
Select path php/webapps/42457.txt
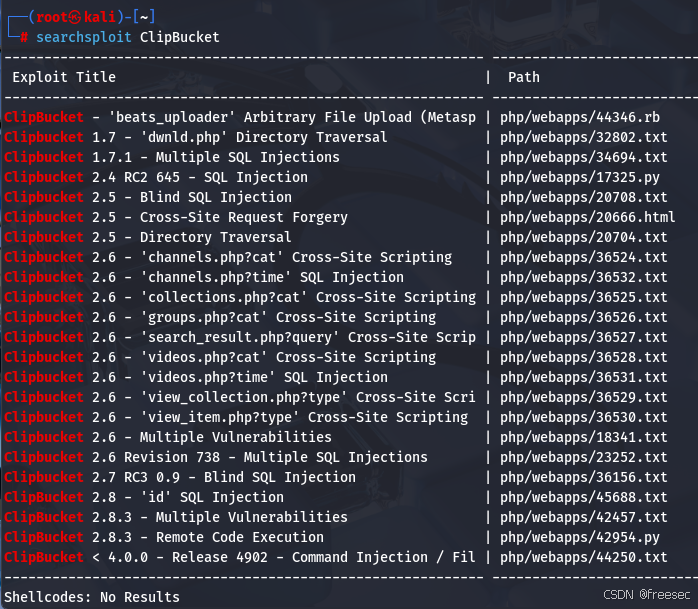click(x=584, y=518)
